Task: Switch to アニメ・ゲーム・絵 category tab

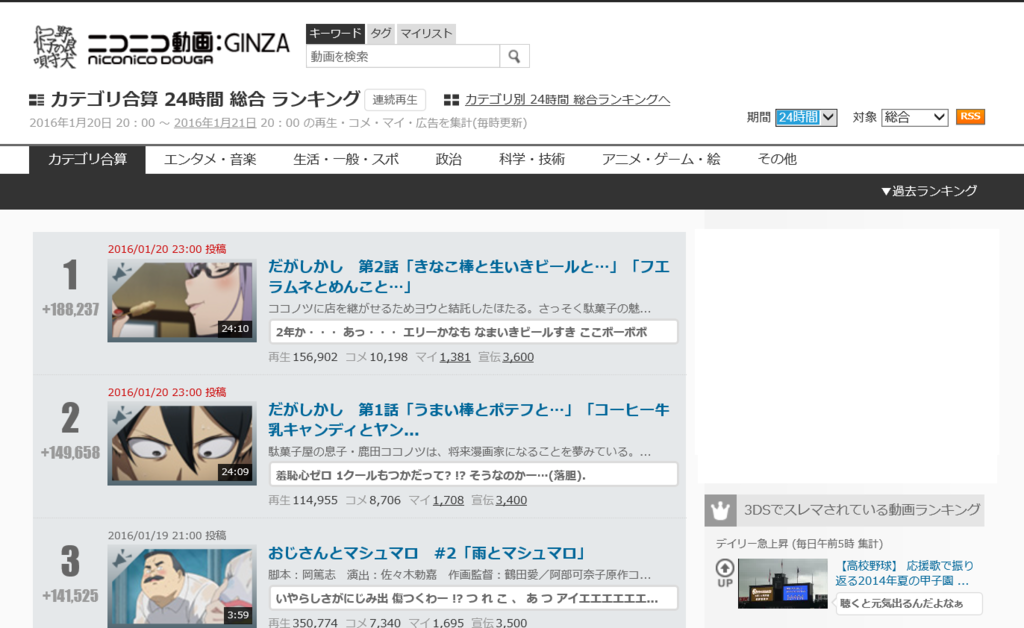Action: 661,159
